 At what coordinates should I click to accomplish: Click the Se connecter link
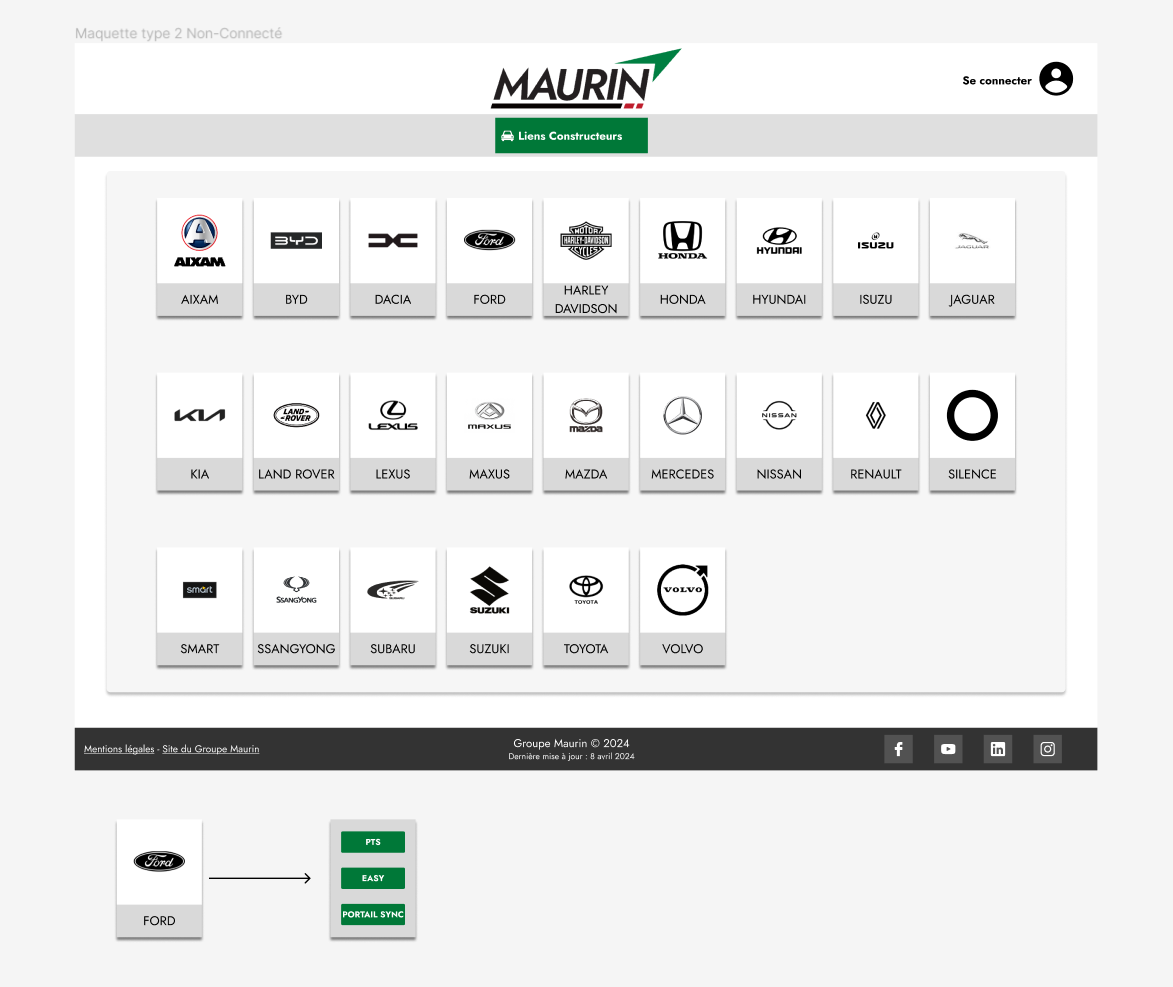click(996, 81)
